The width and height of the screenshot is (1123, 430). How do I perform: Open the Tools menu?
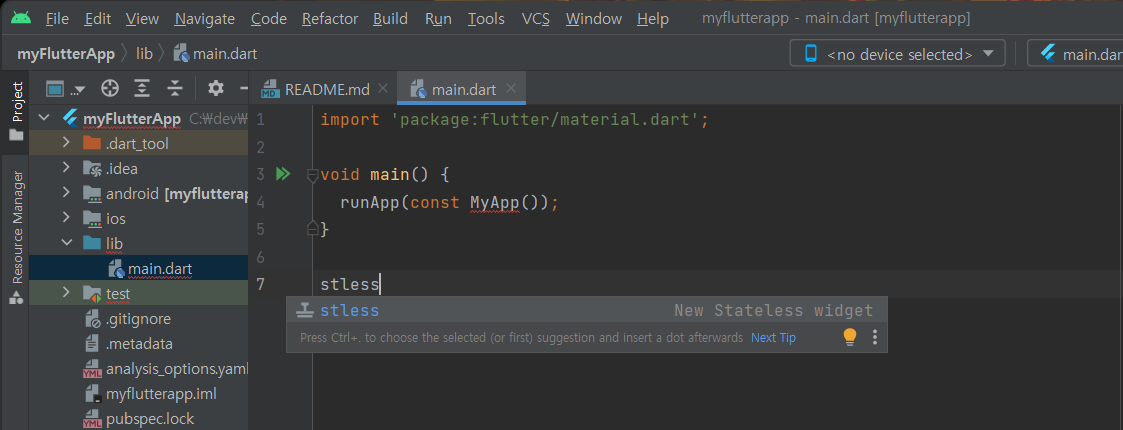(x=486, y=19)
